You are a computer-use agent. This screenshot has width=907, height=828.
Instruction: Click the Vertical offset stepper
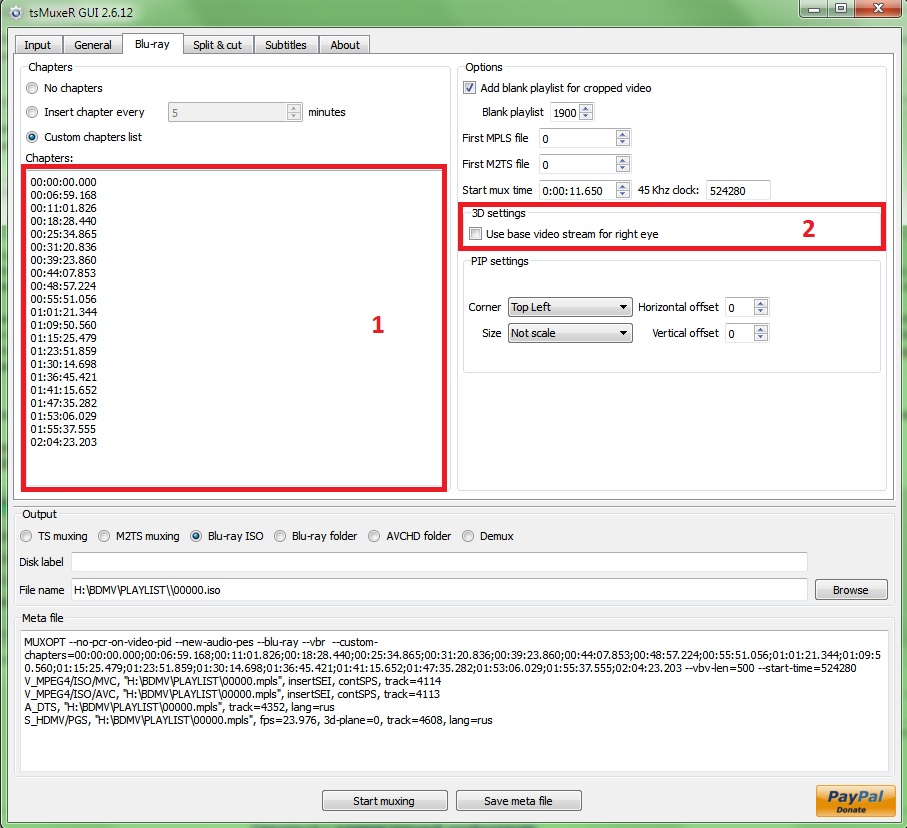tap(761, 333)
